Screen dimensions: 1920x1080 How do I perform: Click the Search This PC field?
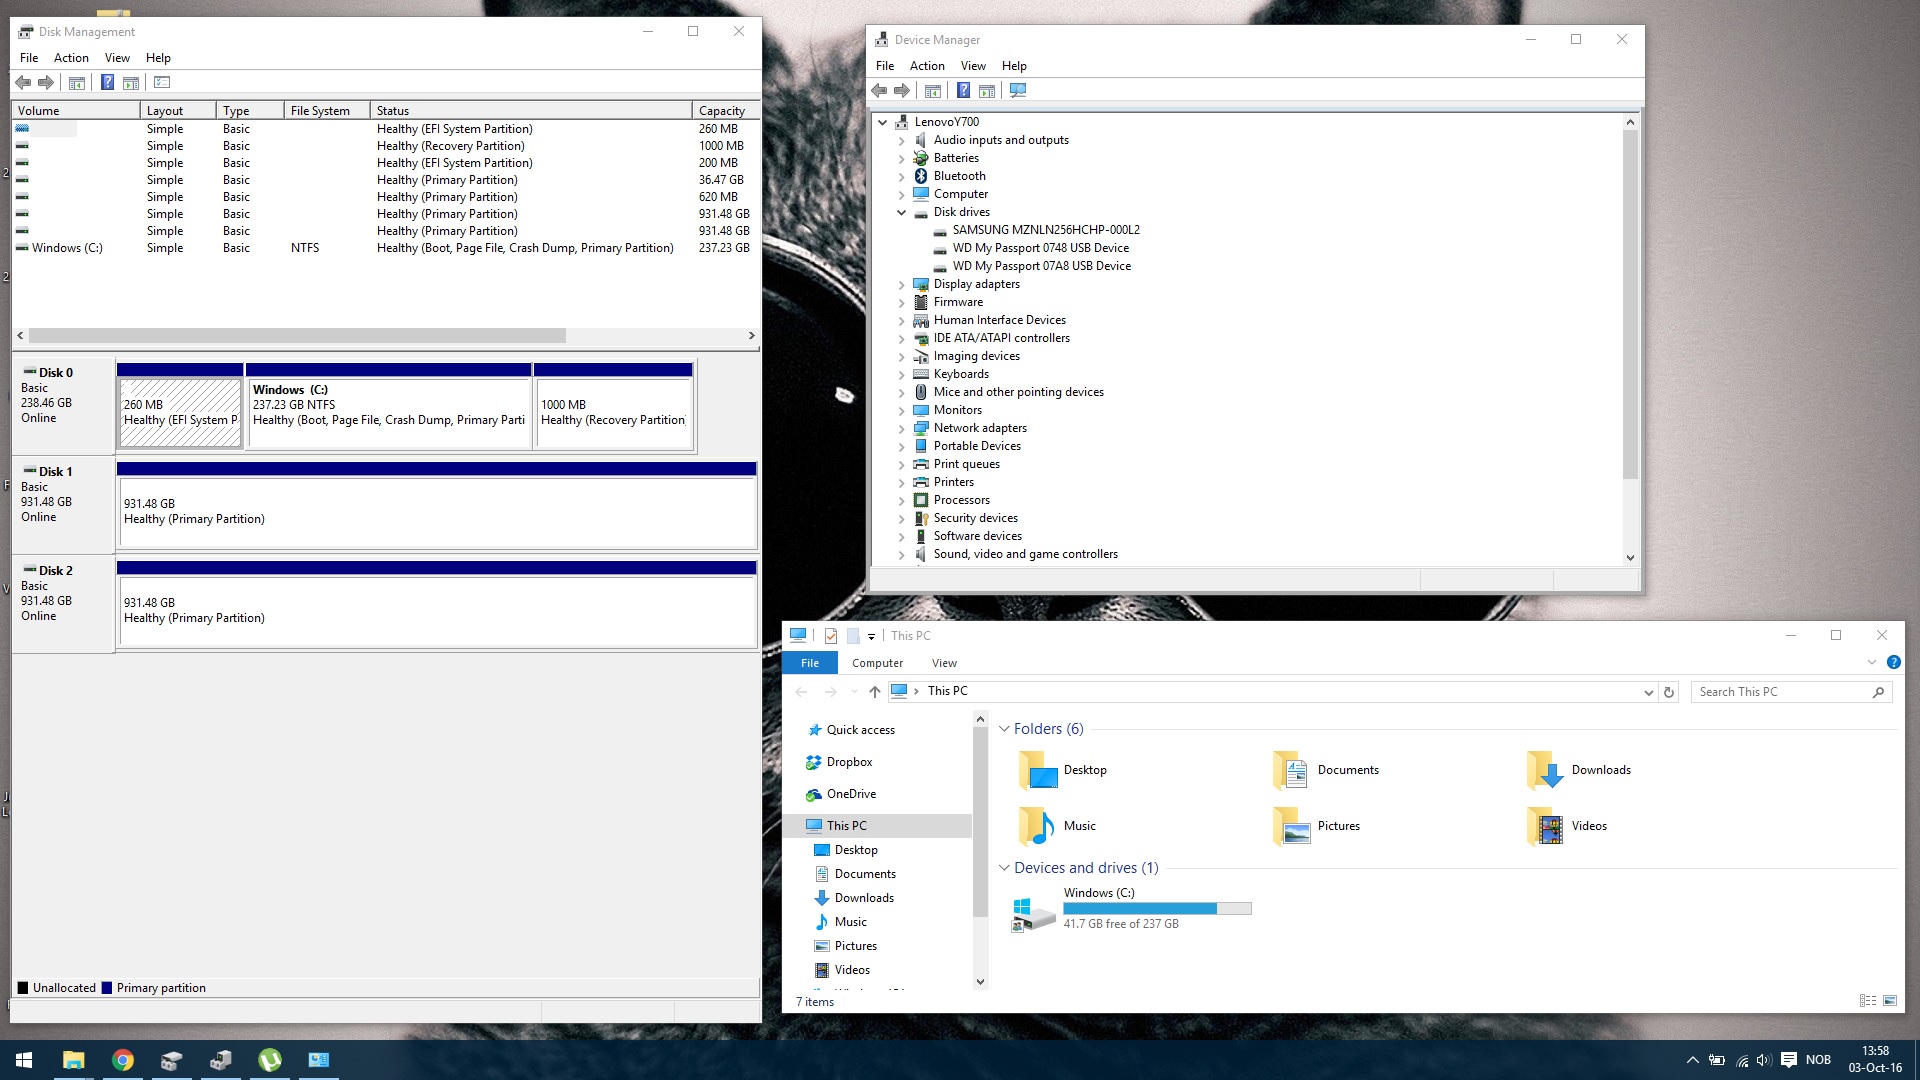point(1780,692)
